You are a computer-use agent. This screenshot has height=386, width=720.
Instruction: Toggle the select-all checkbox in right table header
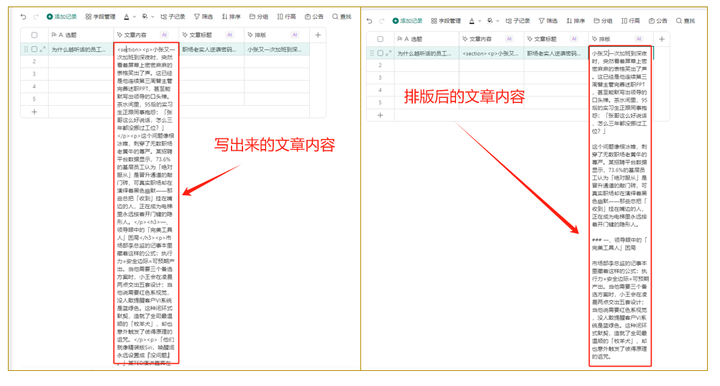tap(380, 39)
